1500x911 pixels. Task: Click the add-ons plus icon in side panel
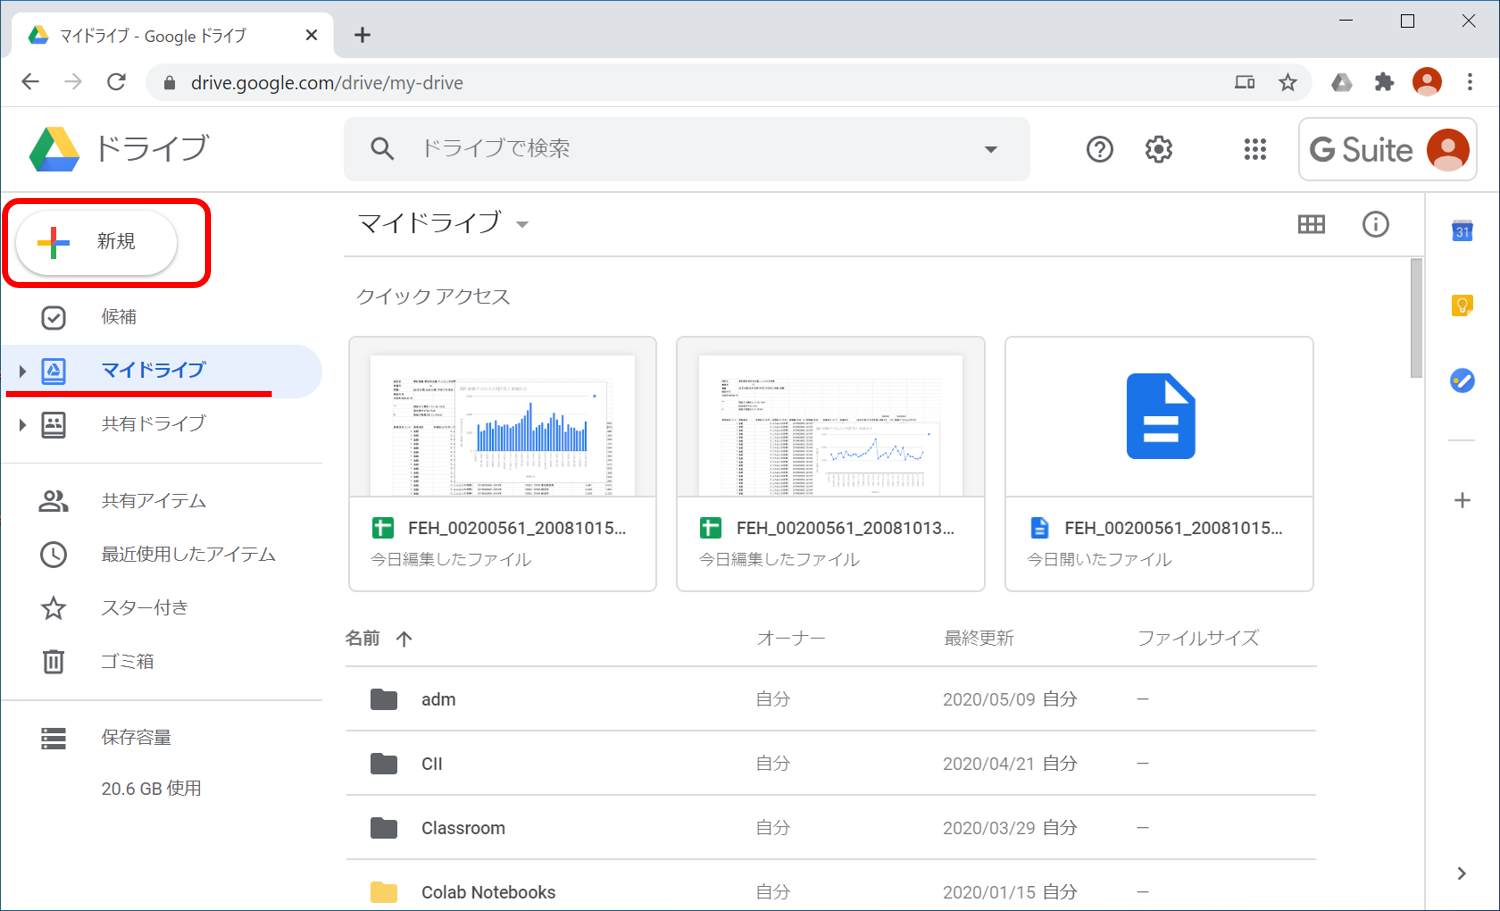[x=1462, y=500]
